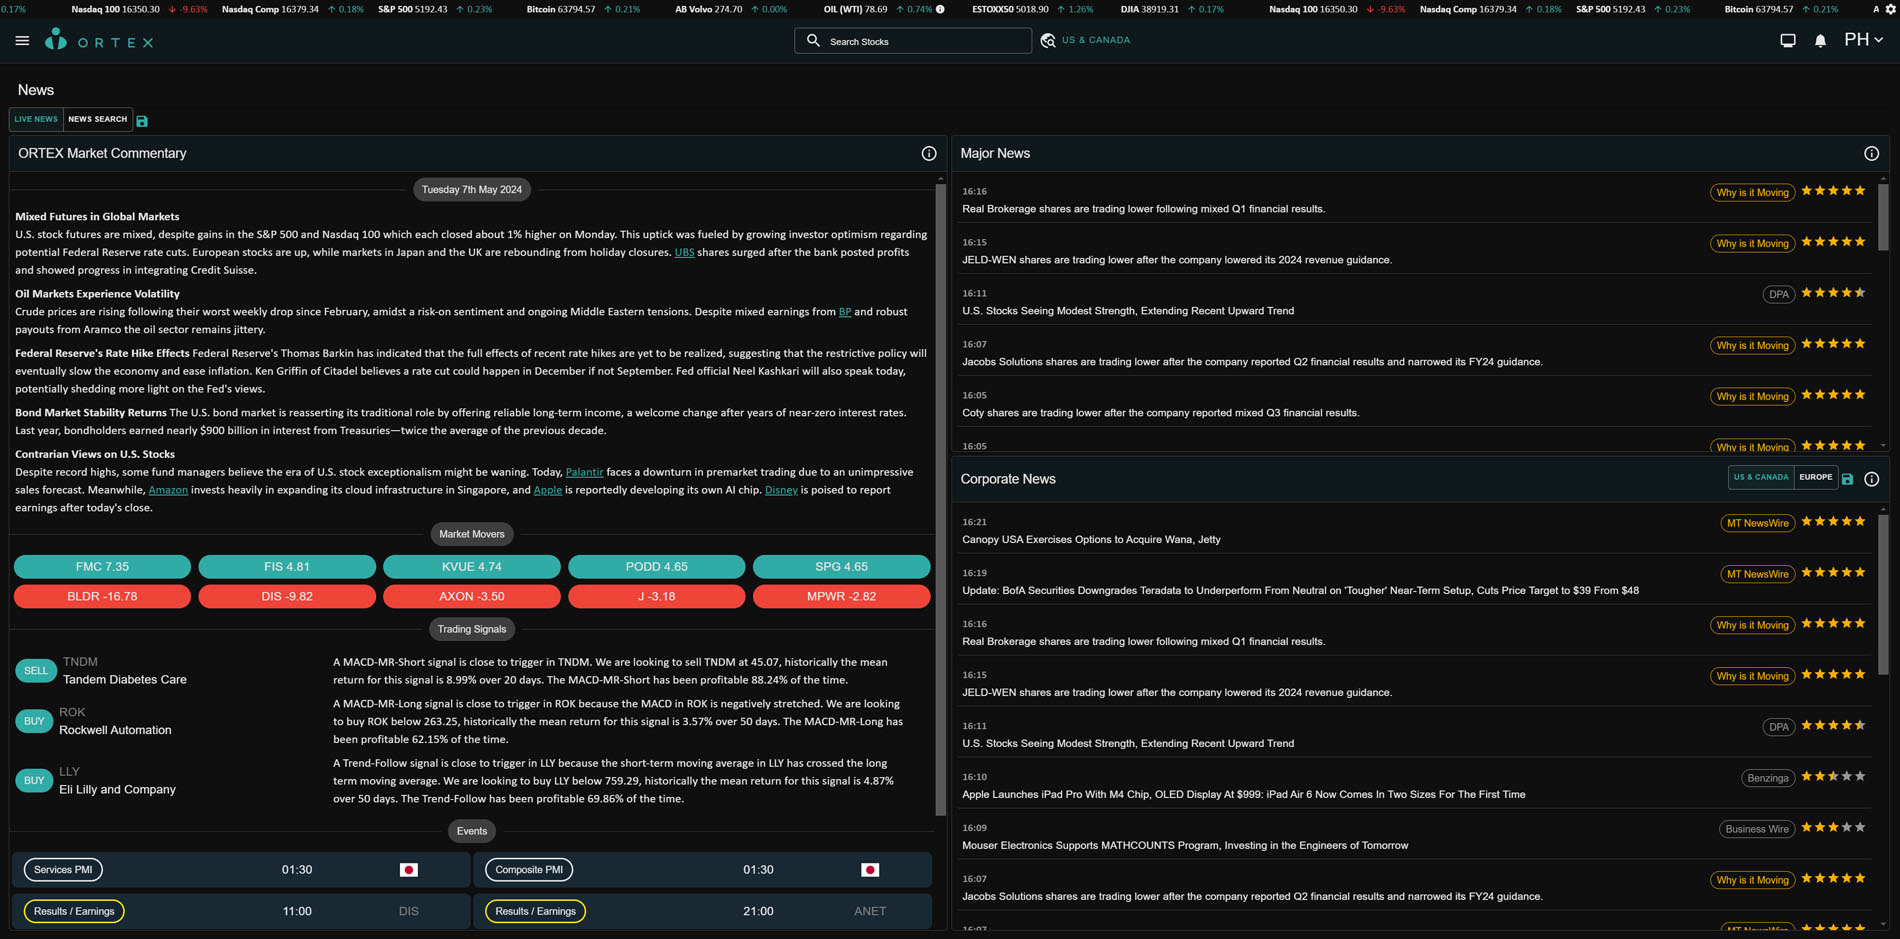The width and height of the screenshot is (1900, 939).
Task: Click the save icon beside News Search tab
Action: click(x=142, y=121)
